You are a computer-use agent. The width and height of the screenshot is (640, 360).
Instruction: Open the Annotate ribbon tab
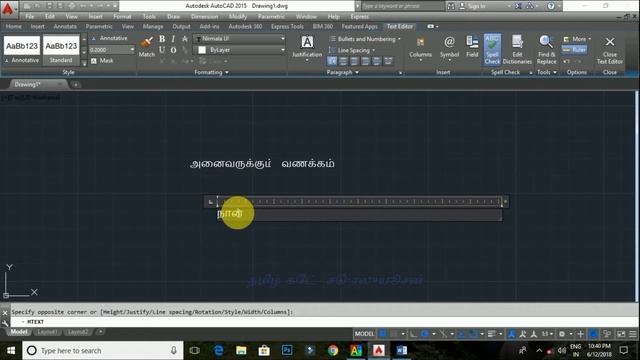(x=65, y=26)
